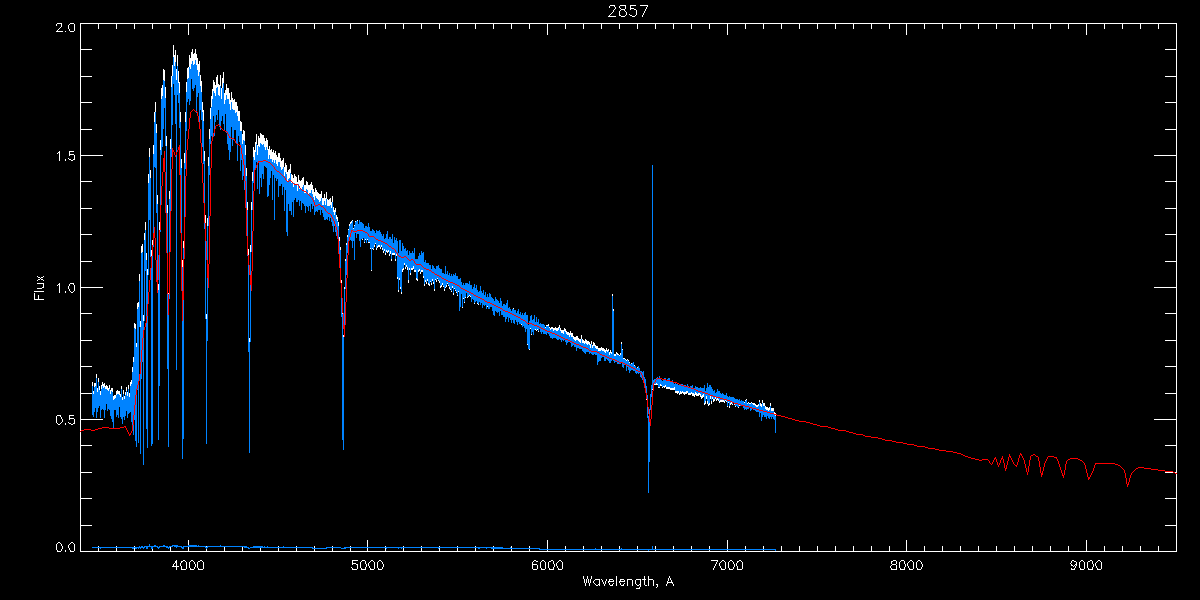The height and width of the screenshot is (600, 1200).
Task: Click the 1.0 y-axis tick label
Action: [x=65, y=288]
